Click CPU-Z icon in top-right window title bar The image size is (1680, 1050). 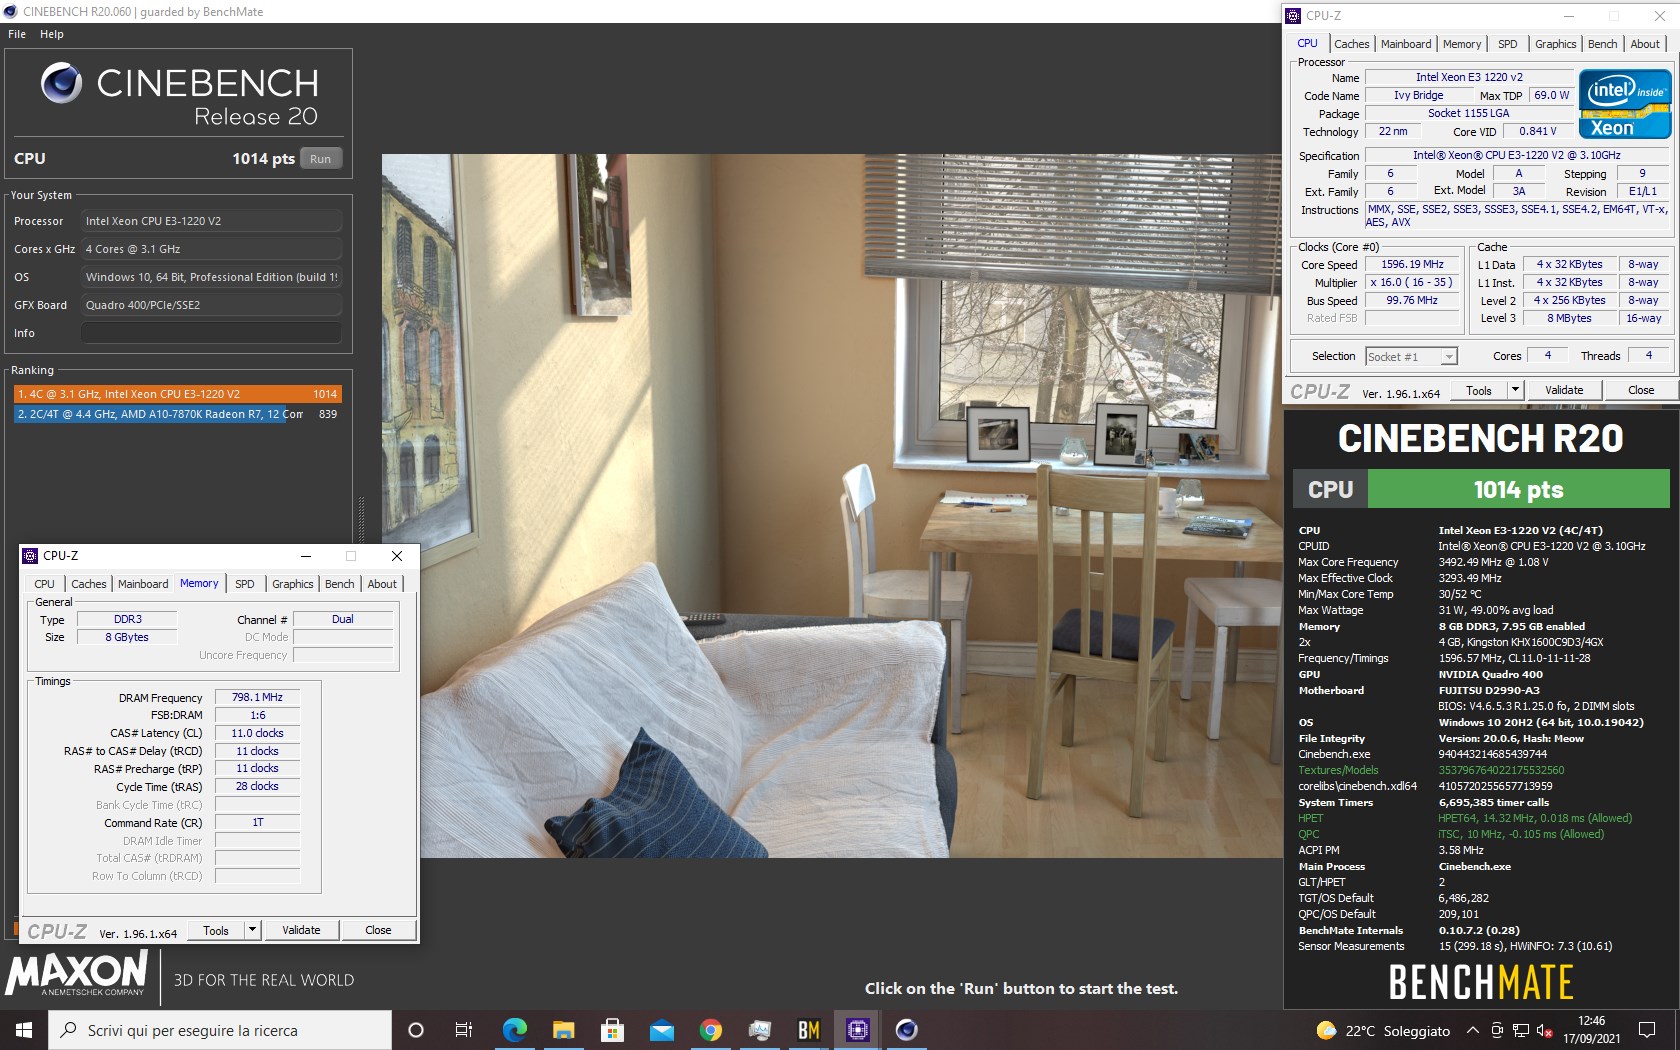[1293, 16]
